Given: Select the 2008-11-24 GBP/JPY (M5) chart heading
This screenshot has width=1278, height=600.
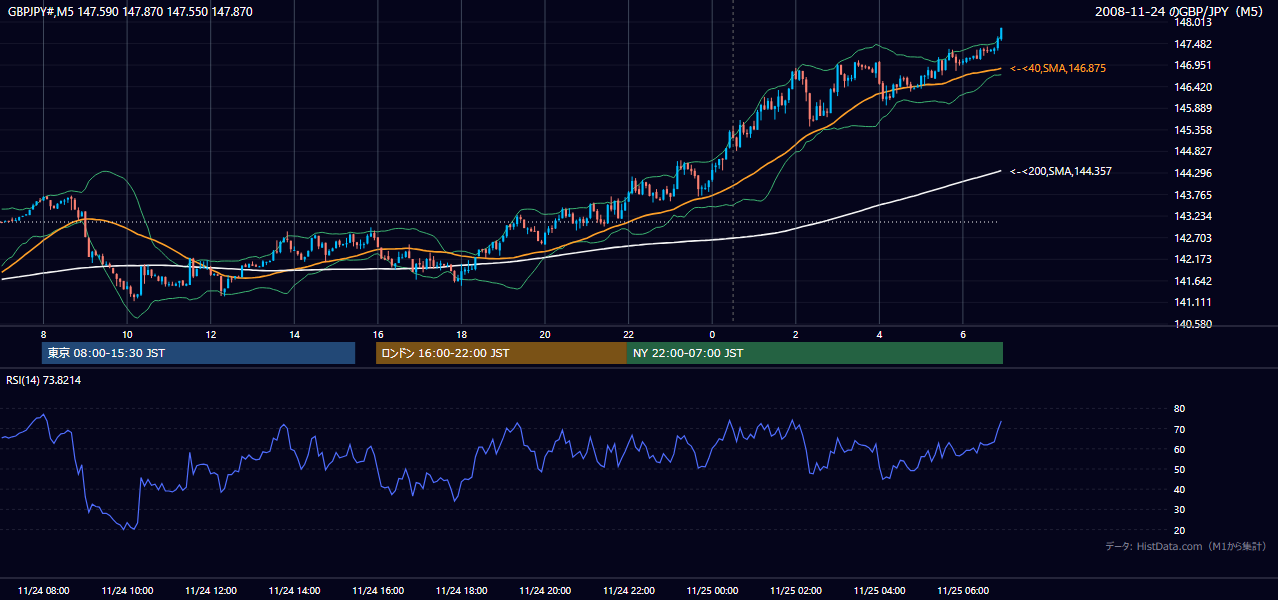Looking at the screenshot, I should point(1181,12).
